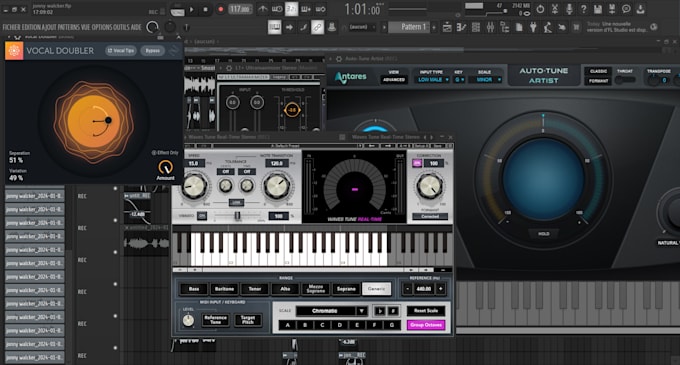This screenshot has height=365, width=680.
Task: Click the Vocal Tips button in Vocal Doubler
Action: pyautogui.click(x=121, y=51)
